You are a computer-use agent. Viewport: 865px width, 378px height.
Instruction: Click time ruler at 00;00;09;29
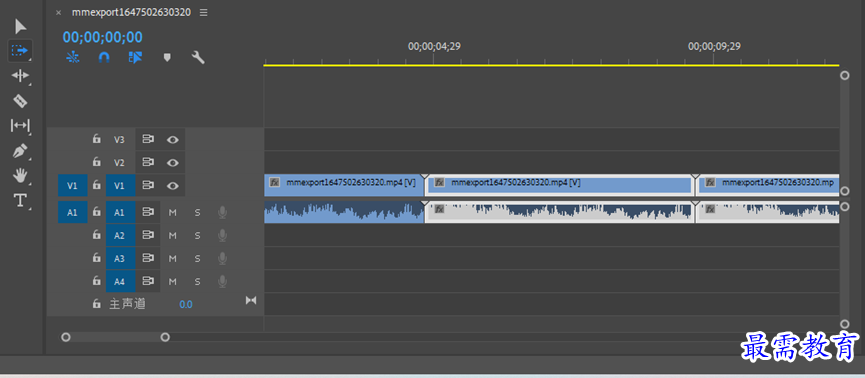click(713, 46)
